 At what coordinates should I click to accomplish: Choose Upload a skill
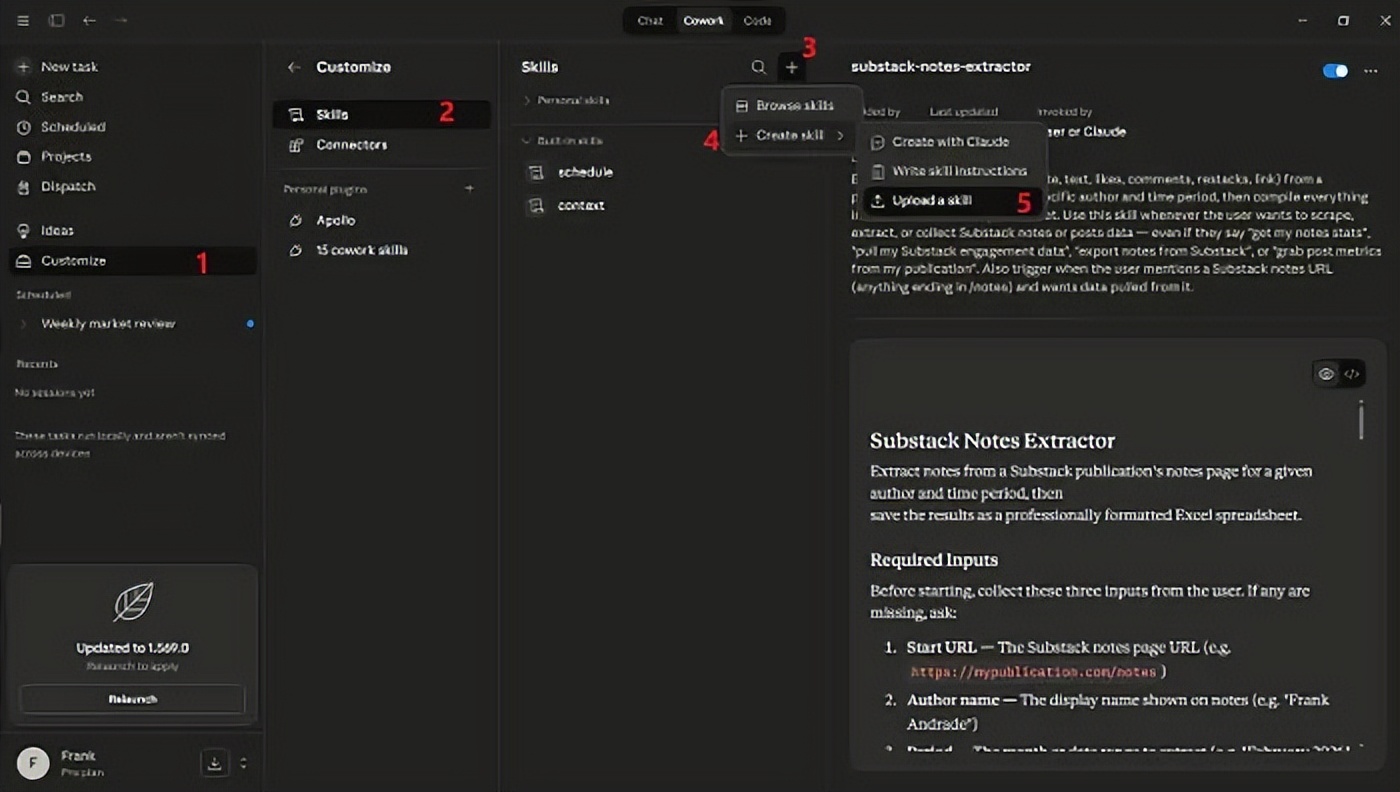pos(952,201)
